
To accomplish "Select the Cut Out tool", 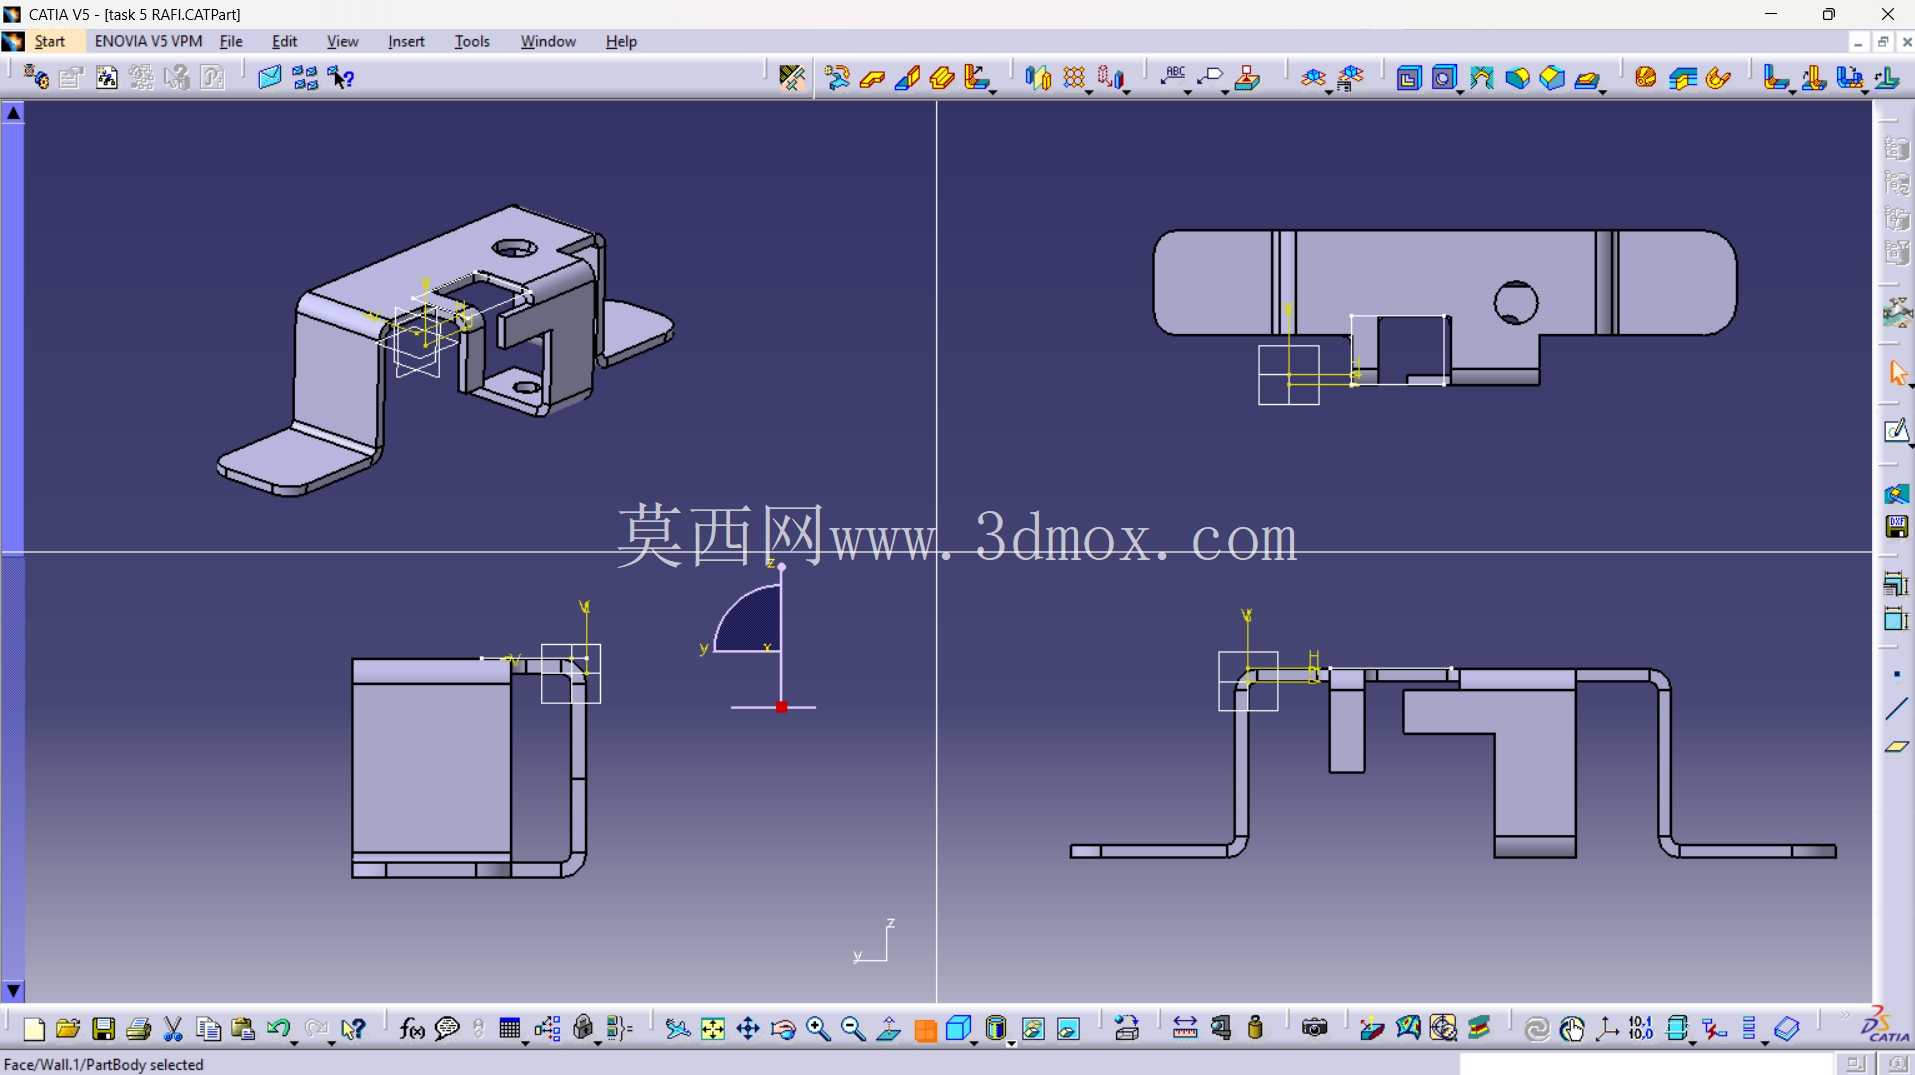I will (x=1408, y=78).
